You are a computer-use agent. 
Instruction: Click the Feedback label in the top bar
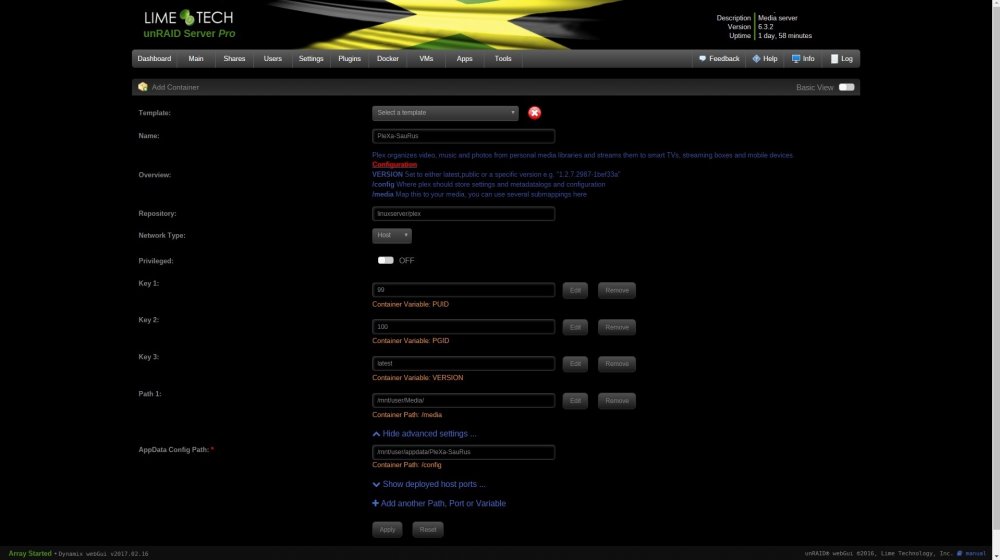724,59
